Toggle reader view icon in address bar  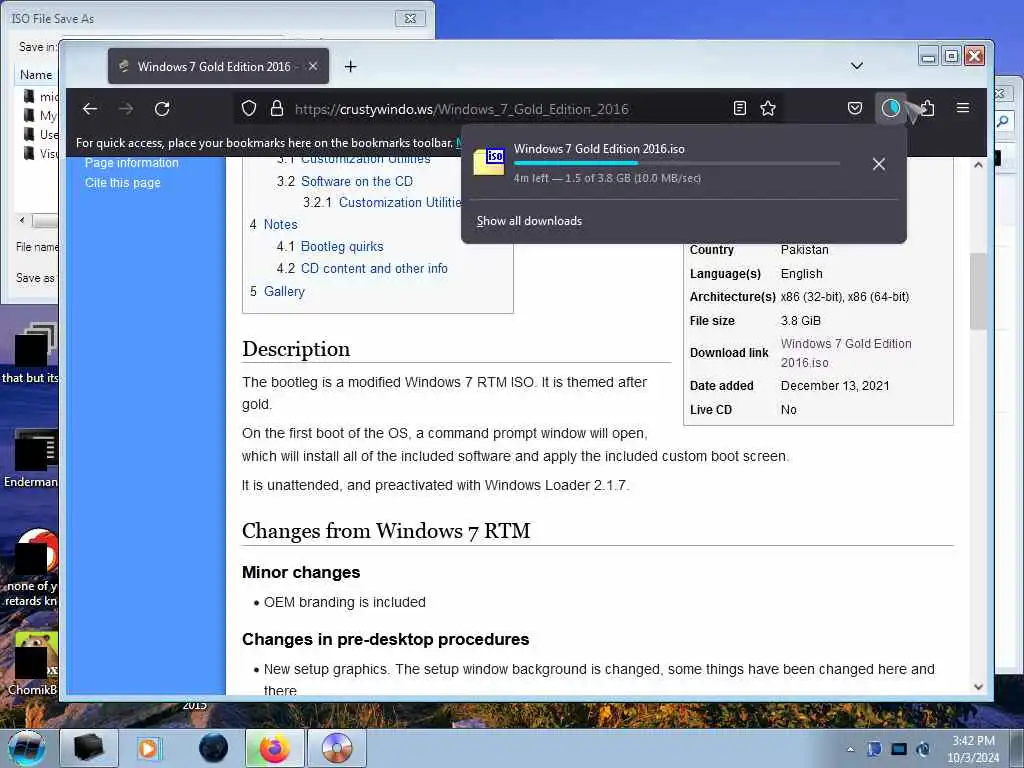[739, 108]
